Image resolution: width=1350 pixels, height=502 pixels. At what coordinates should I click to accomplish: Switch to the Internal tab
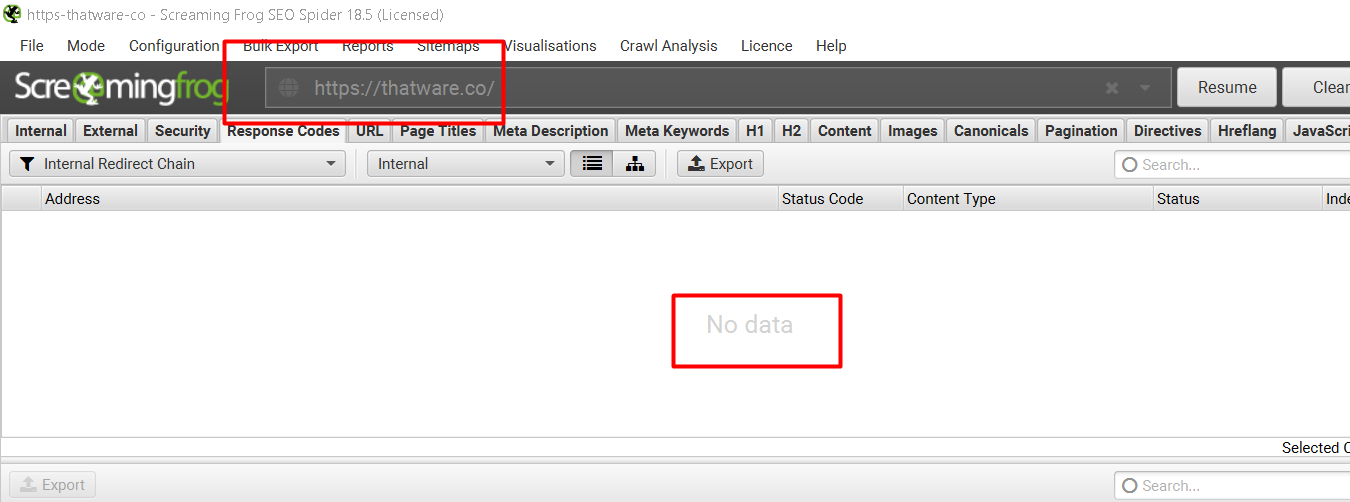point(41,131)
